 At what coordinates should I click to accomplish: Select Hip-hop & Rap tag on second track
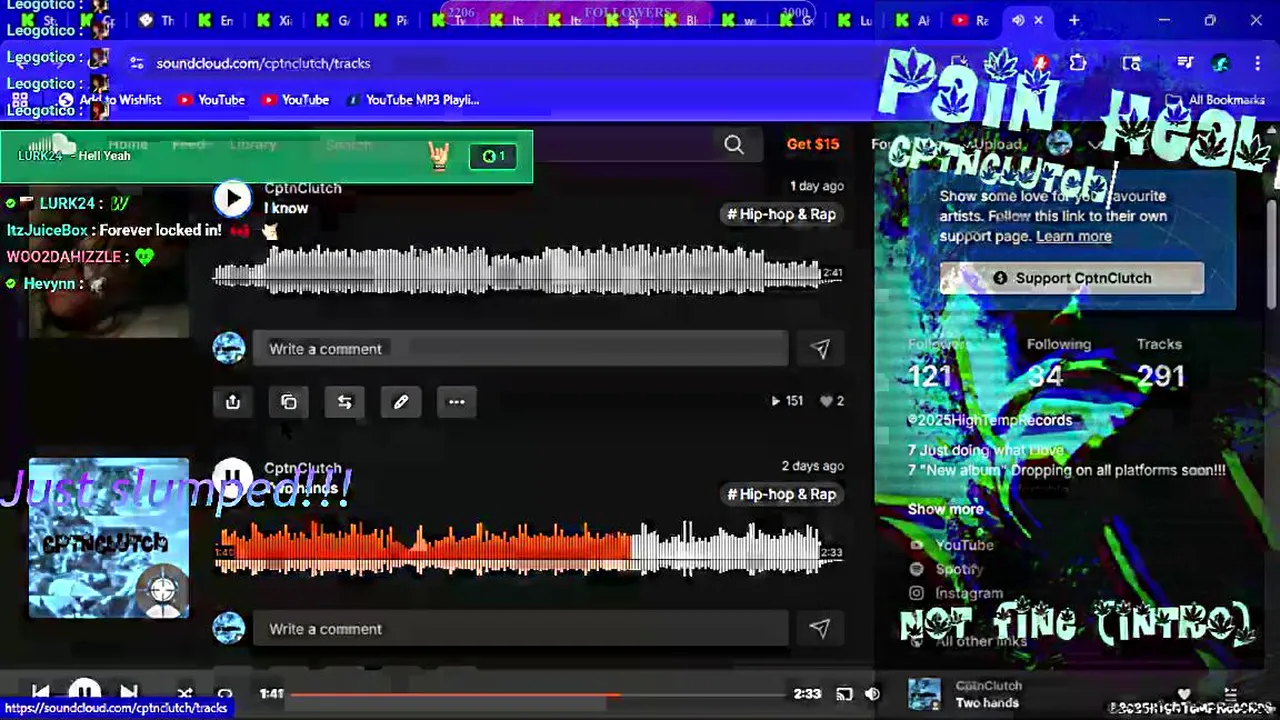781,494
